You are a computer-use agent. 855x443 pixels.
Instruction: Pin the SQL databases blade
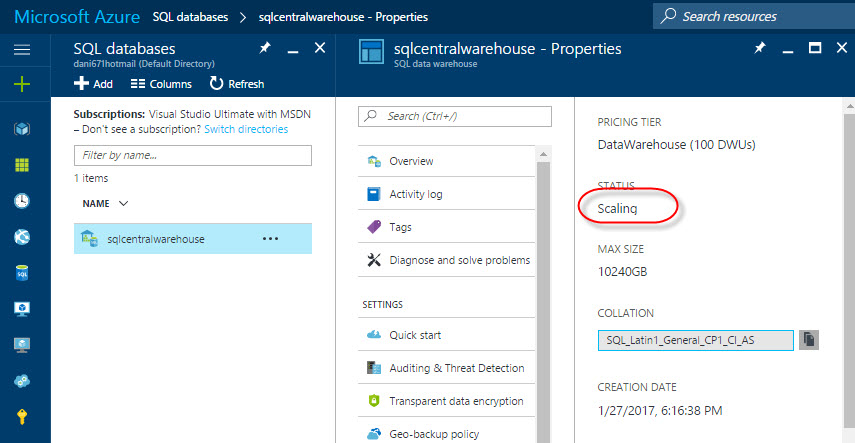[x=264, y=48]
